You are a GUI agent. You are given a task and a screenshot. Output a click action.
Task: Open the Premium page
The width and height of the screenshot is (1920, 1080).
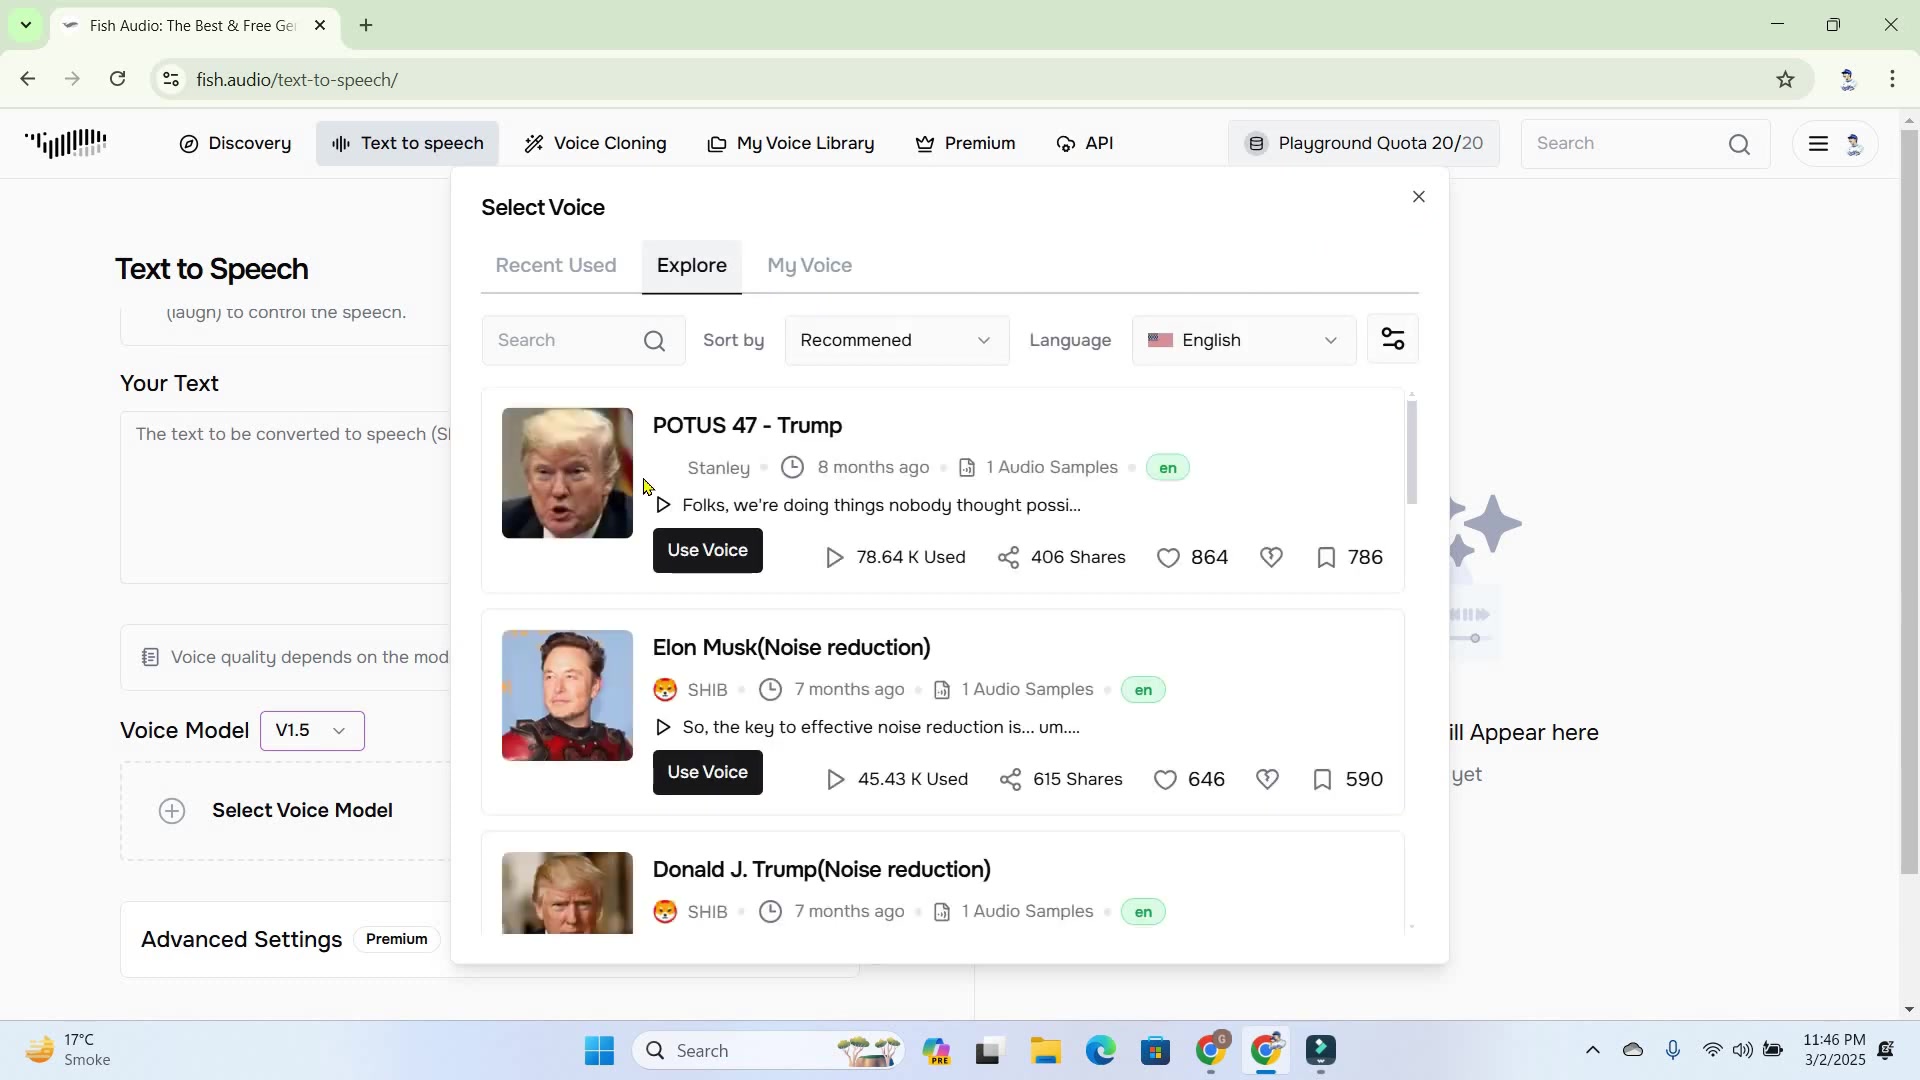pyautogui.click(x=966, y=144)
